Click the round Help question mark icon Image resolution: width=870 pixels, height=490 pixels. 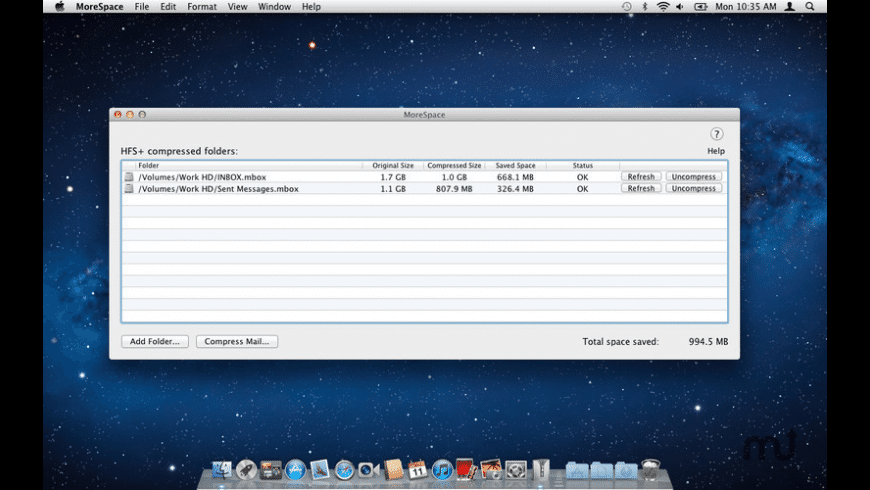(716, 134)
